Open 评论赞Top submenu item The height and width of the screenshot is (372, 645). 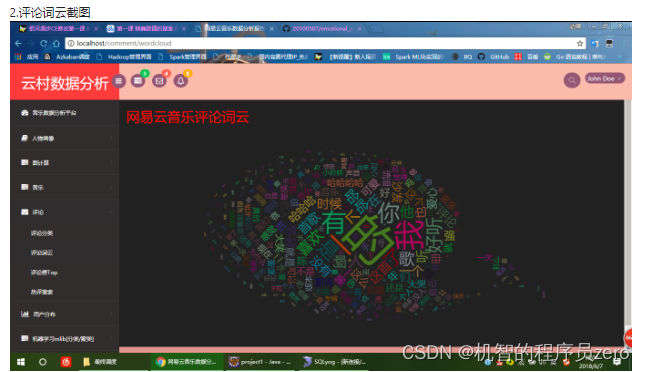click(x=44, y=272)
